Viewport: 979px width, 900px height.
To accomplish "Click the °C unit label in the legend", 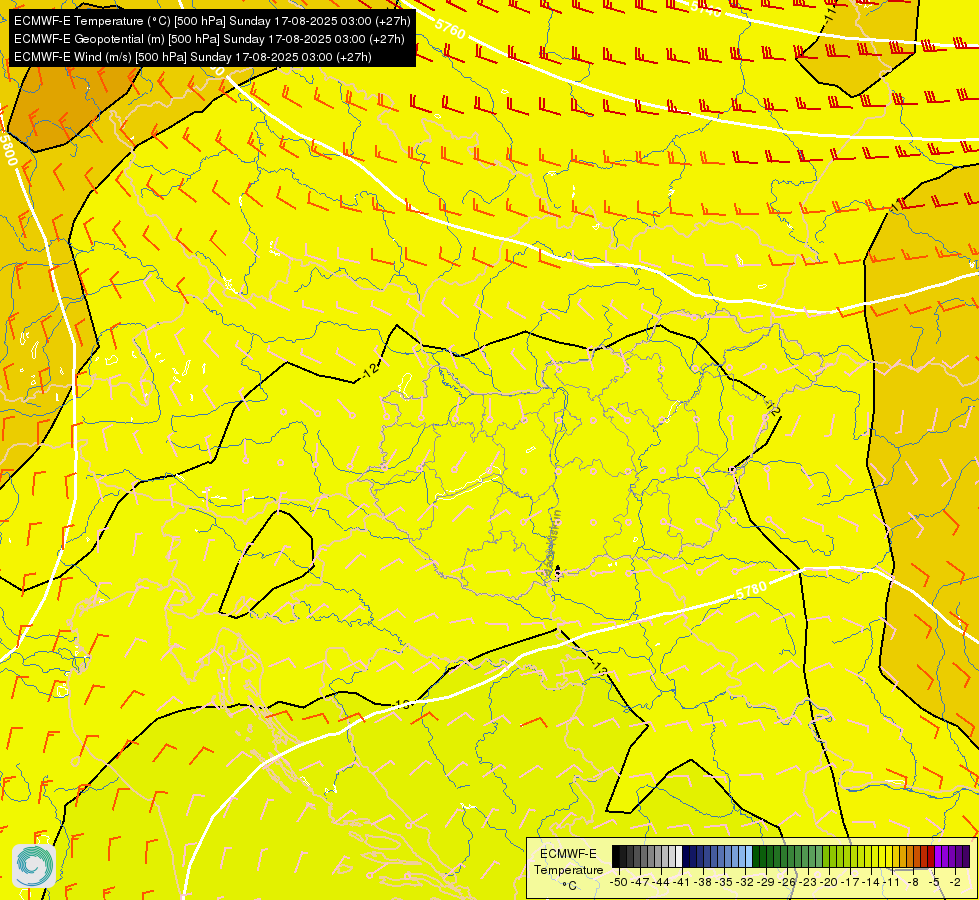I will coord(569,886).
